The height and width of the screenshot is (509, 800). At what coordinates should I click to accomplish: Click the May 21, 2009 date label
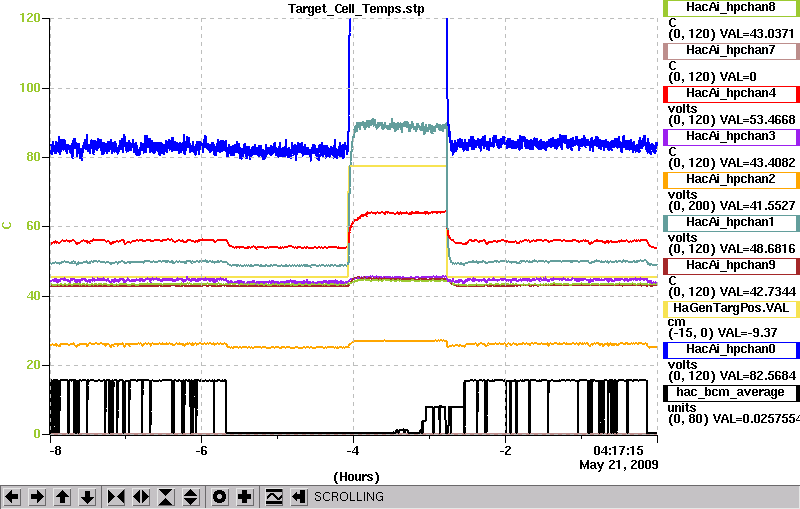click(x=618, y=465)
